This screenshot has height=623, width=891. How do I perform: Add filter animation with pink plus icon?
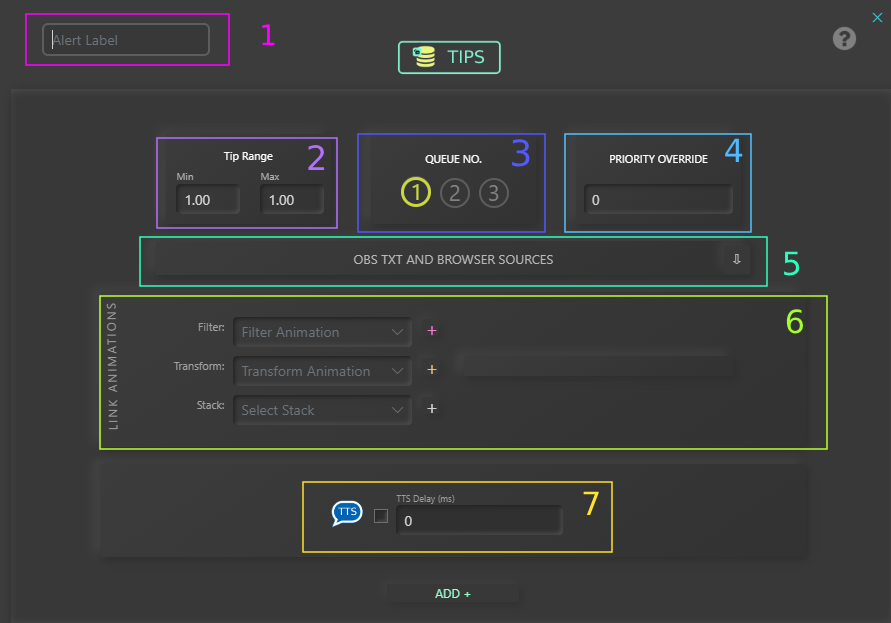(x=432, y=331)
